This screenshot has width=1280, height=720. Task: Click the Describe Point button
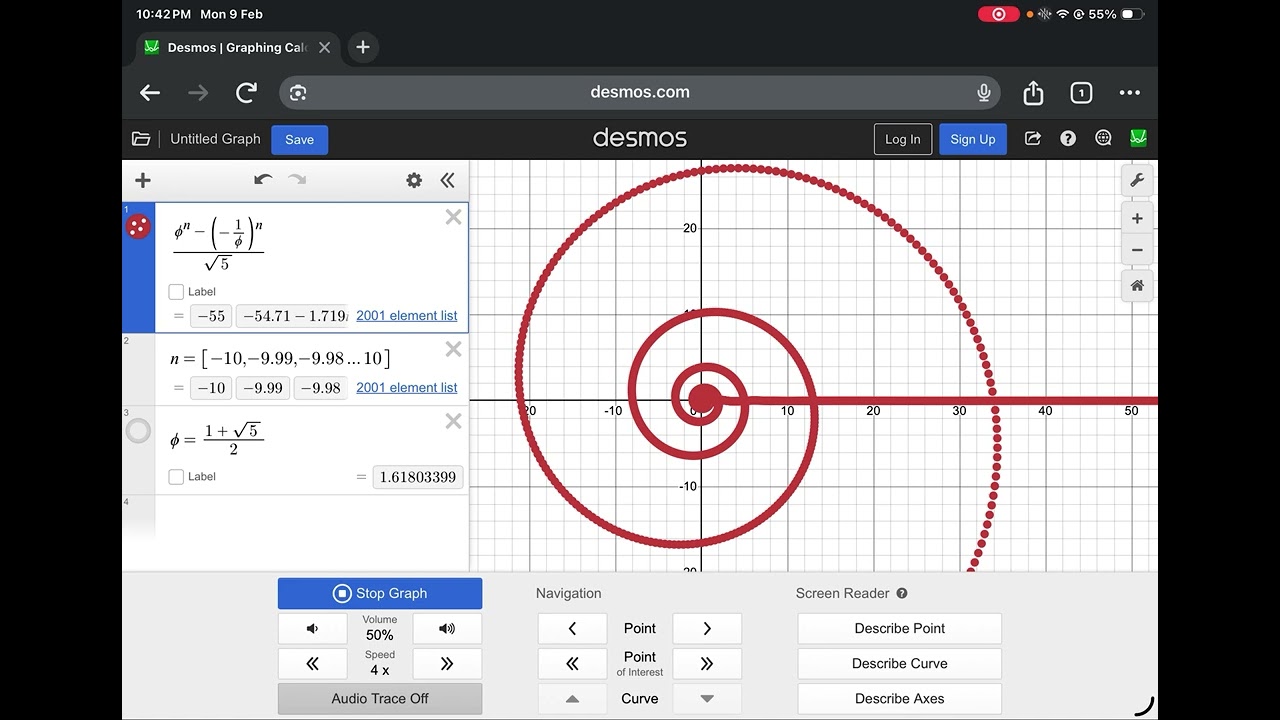900,629
